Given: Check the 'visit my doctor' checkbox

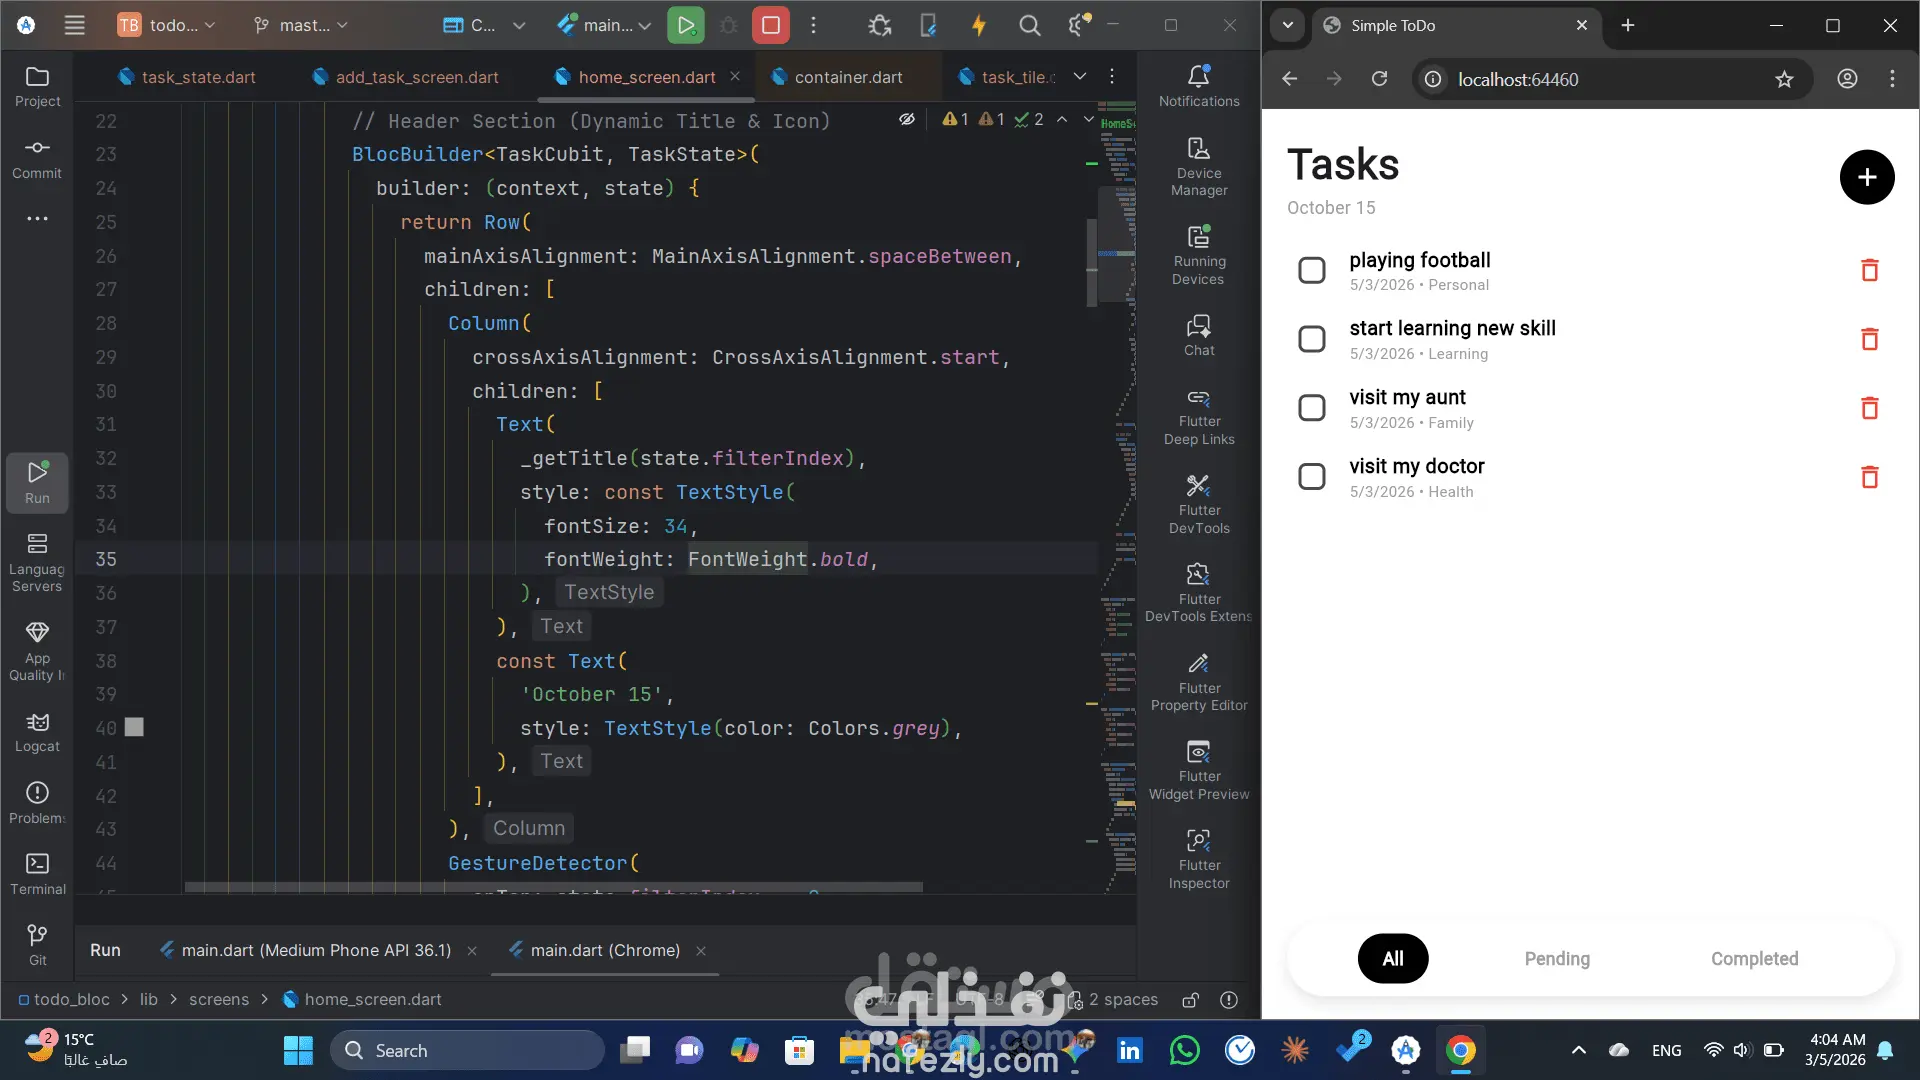Looking at the screenshot, I should 1311,477.
